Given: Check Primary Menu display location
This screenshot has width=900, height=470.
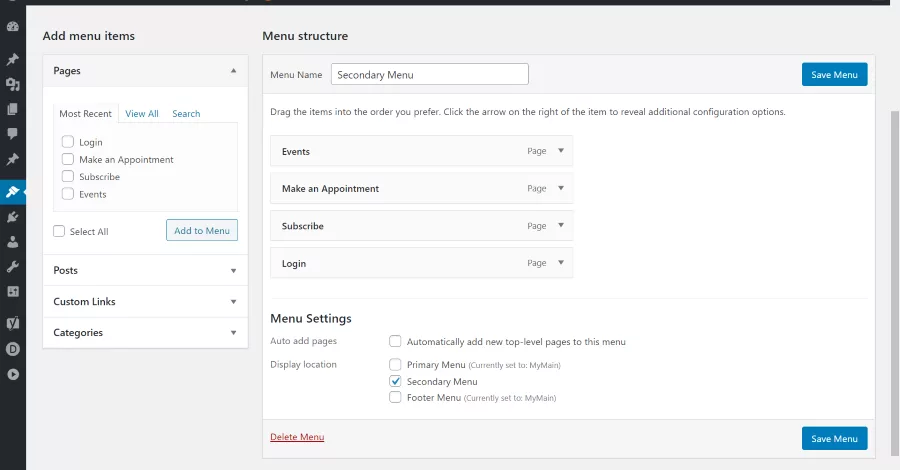Looking at the screenshot, I should pos(395,364).
